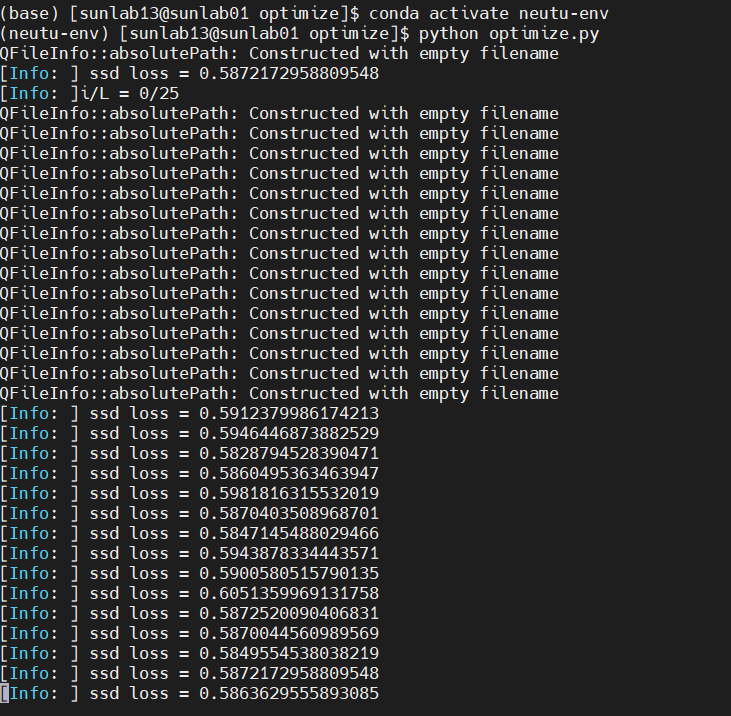Viewport: 731px width, 716px height.
Task: Click ssd loss value 0.5847145488029466
Action: (289, 534)
